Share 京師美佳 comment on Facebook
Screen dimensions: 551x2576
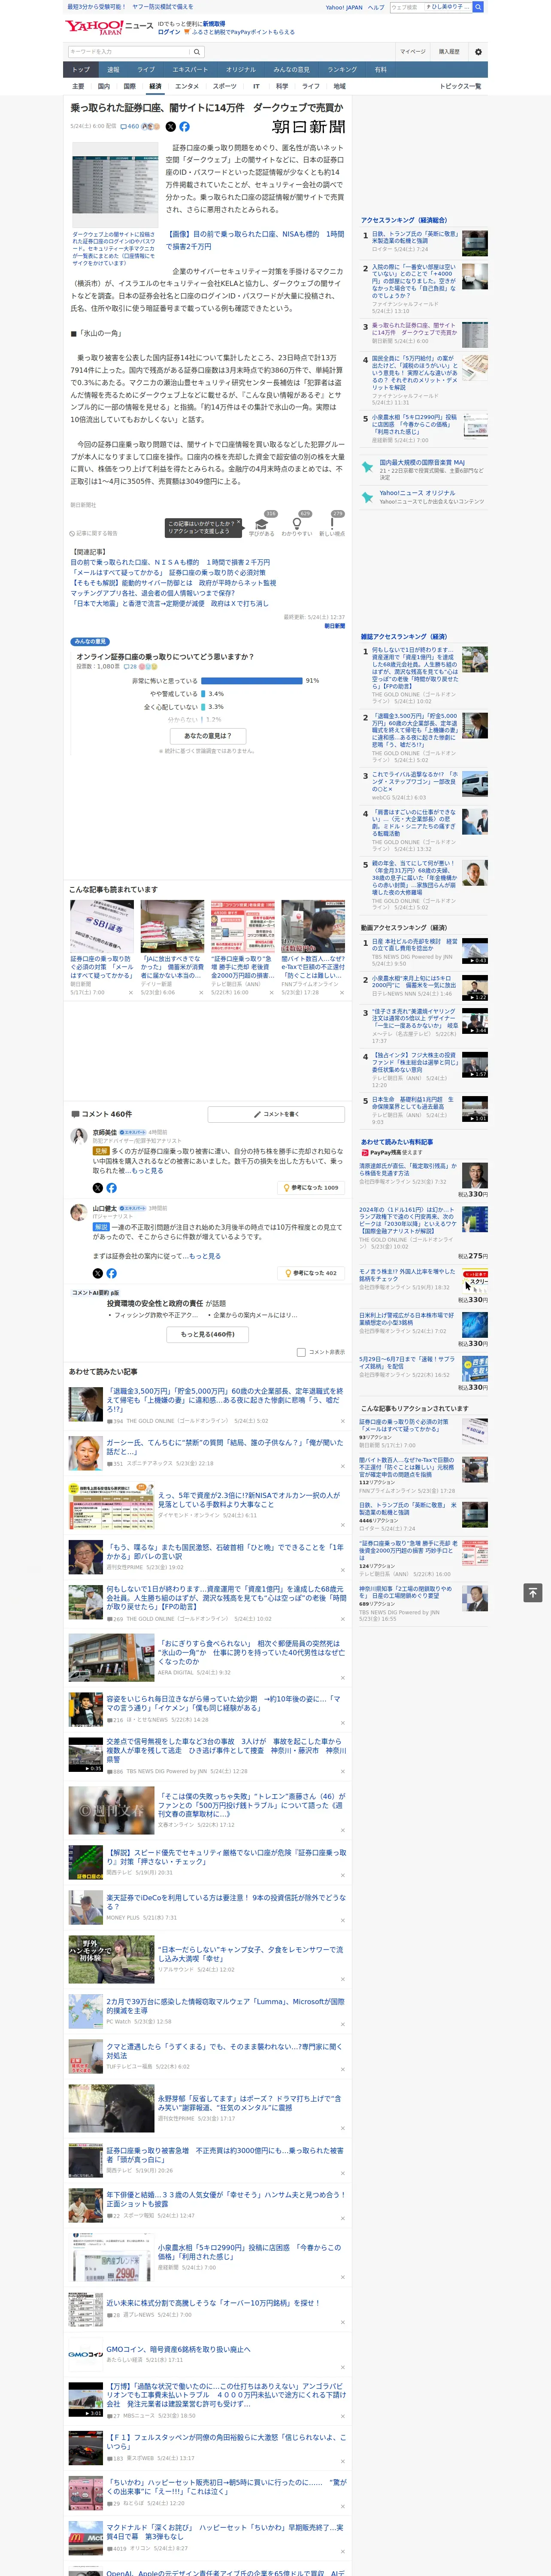pos(111,1188)
